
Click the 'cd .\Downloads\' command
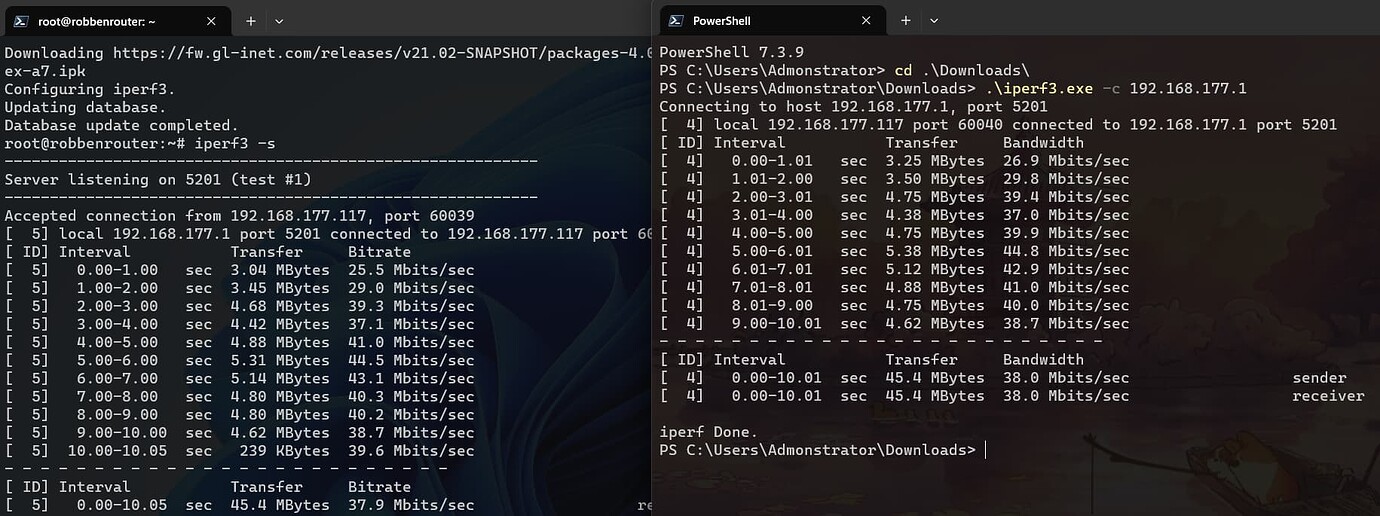(962, 70)
